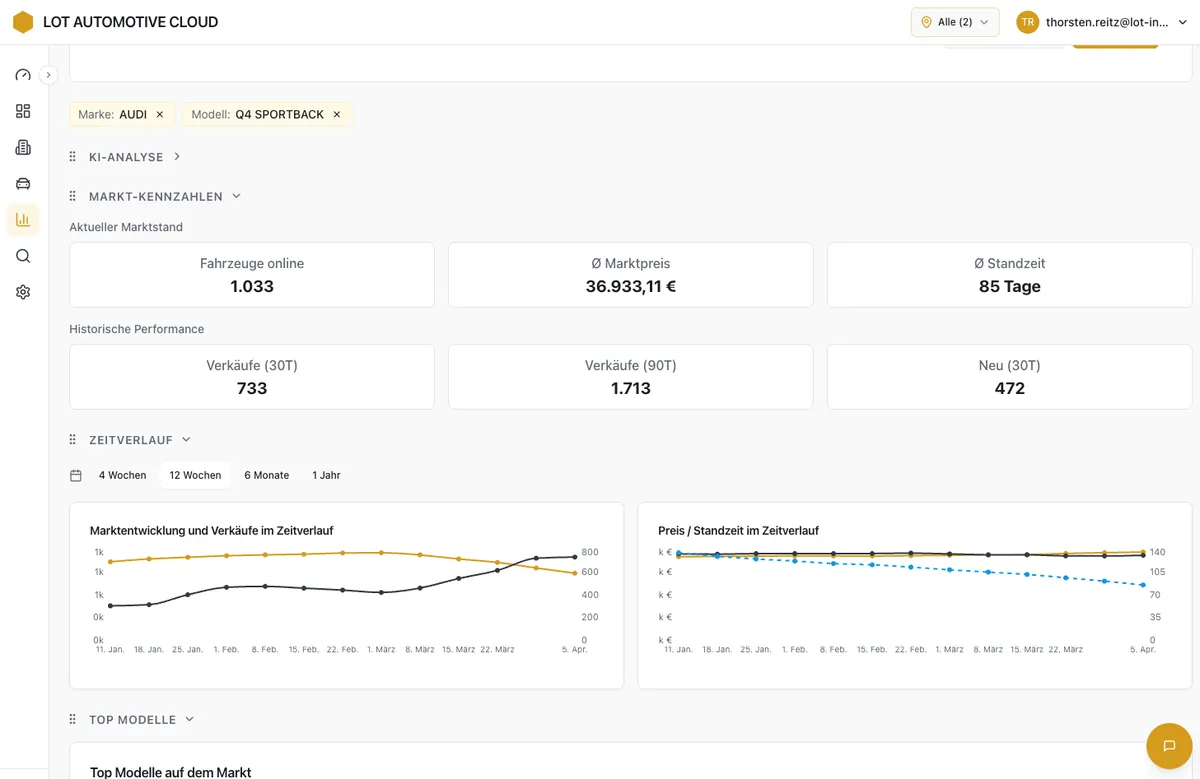Remove the Marke AUDI filter chip
Viewport: 1200px width, 779px height.
coord(160,115)
